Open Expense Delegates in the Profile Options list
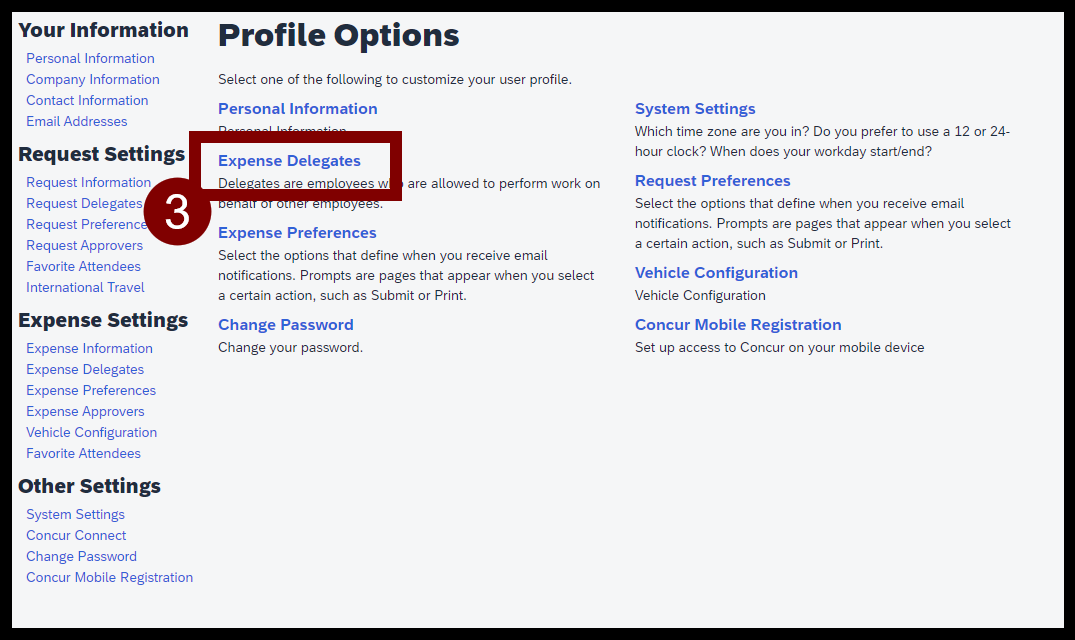Screen dimensions: 1075x640 [x=289, y=160]
